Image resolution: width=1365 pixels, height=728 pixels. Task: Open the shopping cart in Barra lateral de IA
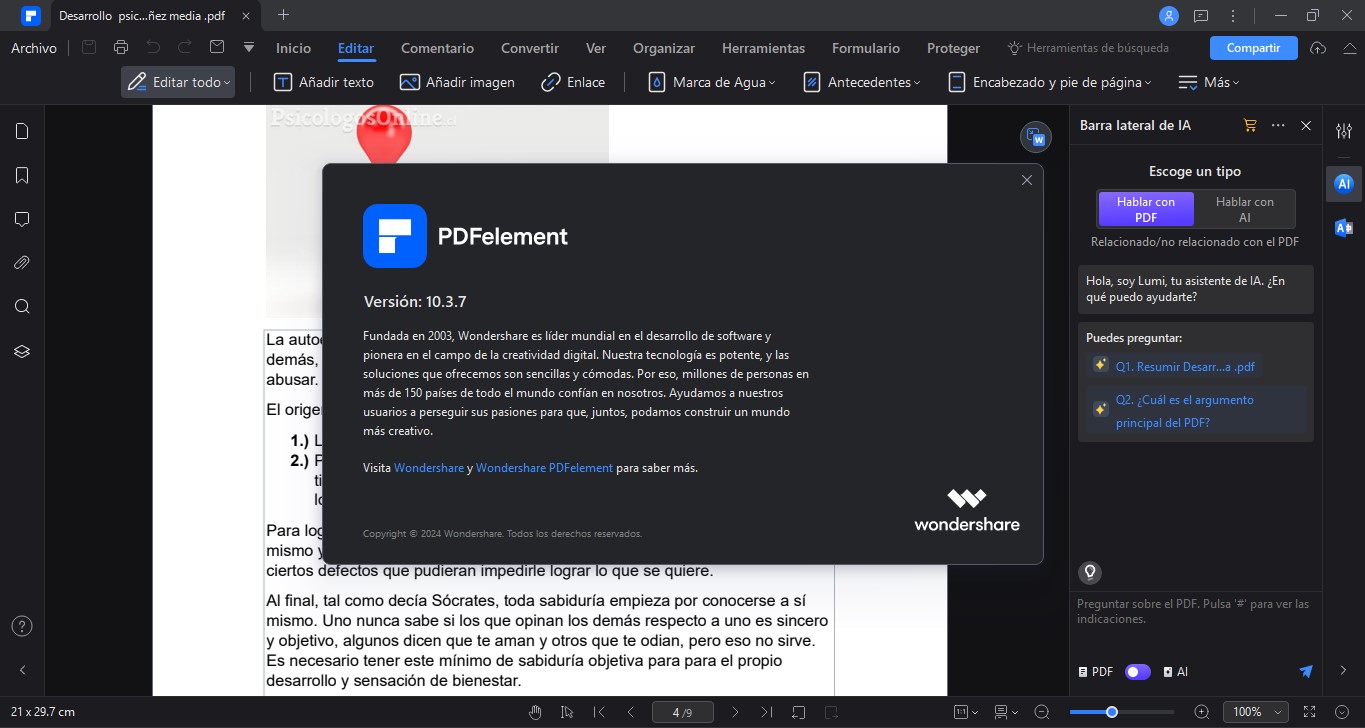[x=1250, y=125]
